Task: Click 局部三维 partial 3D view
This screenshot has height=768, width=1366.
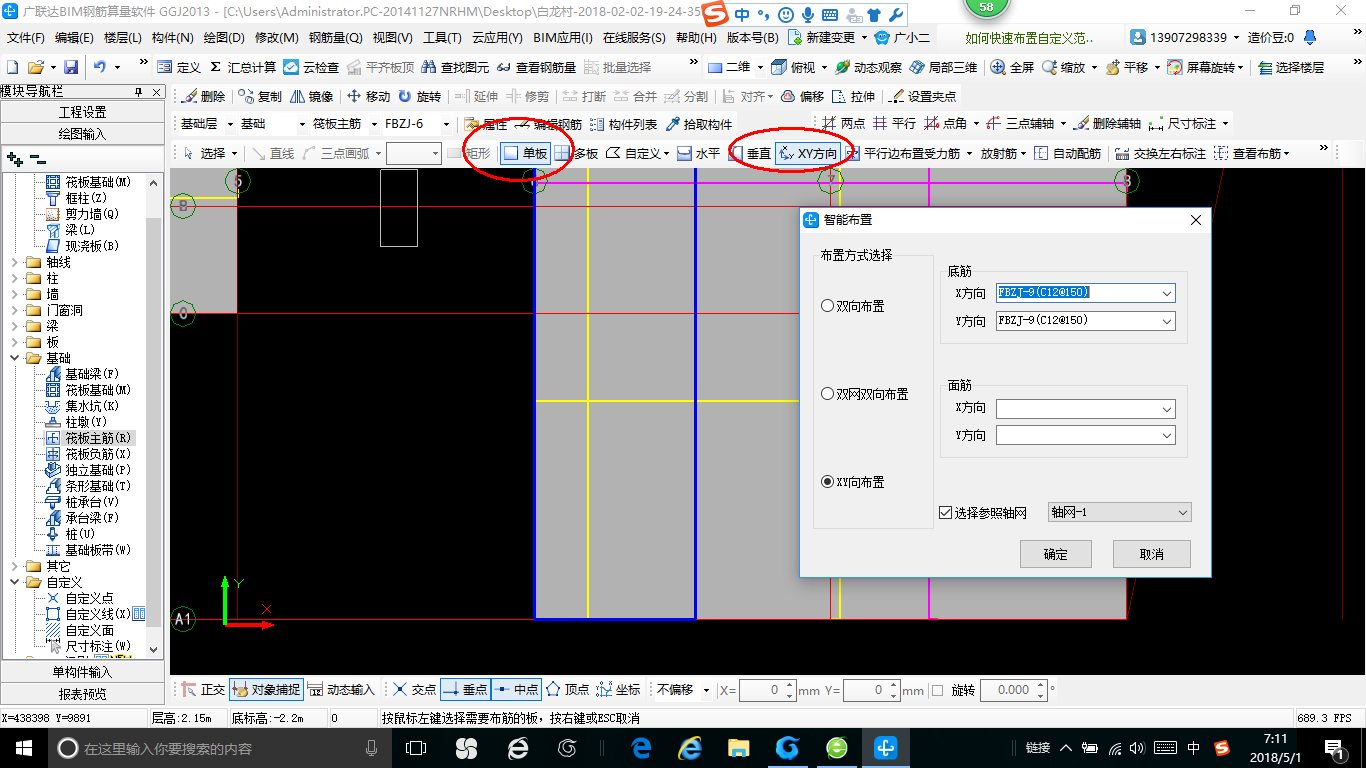Action: [943, 67]
